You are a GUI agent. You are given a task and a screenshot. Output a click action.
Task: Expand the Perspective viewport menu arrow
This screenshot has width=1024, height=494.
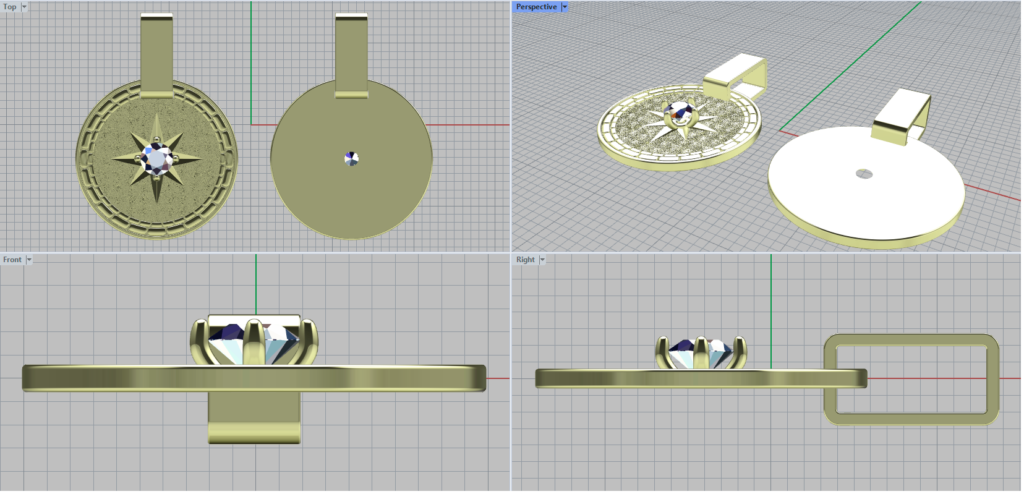[x=565, y=7]
